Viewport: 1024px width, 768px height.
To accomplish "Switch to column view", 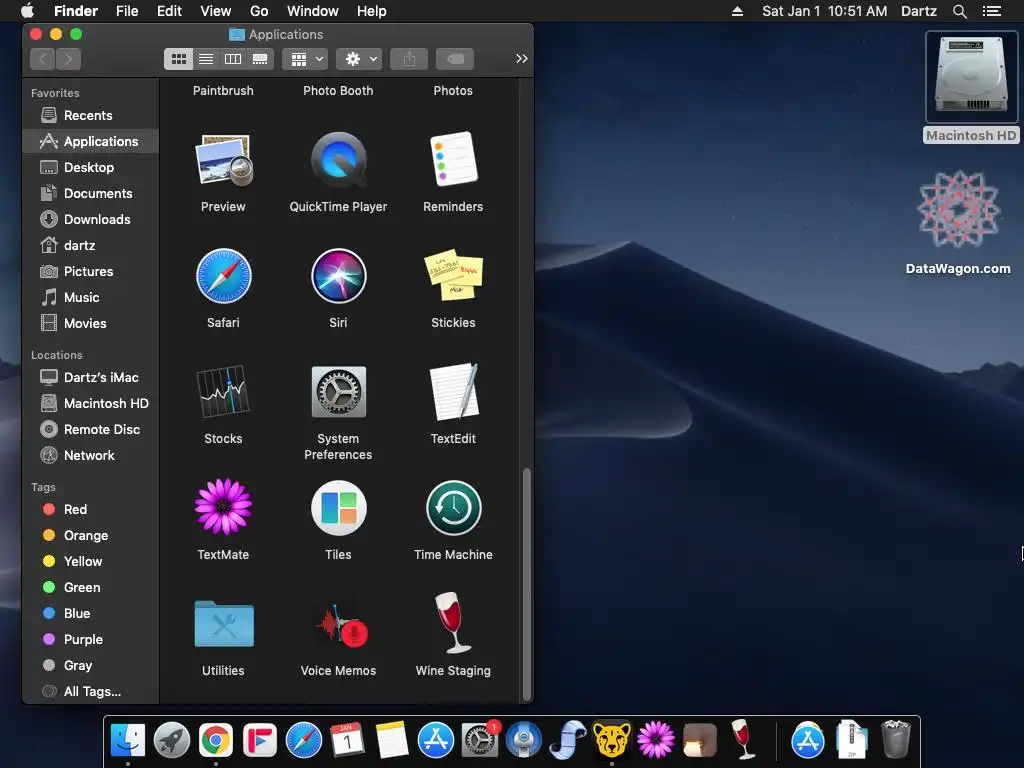I will click(x=233, y=59).
